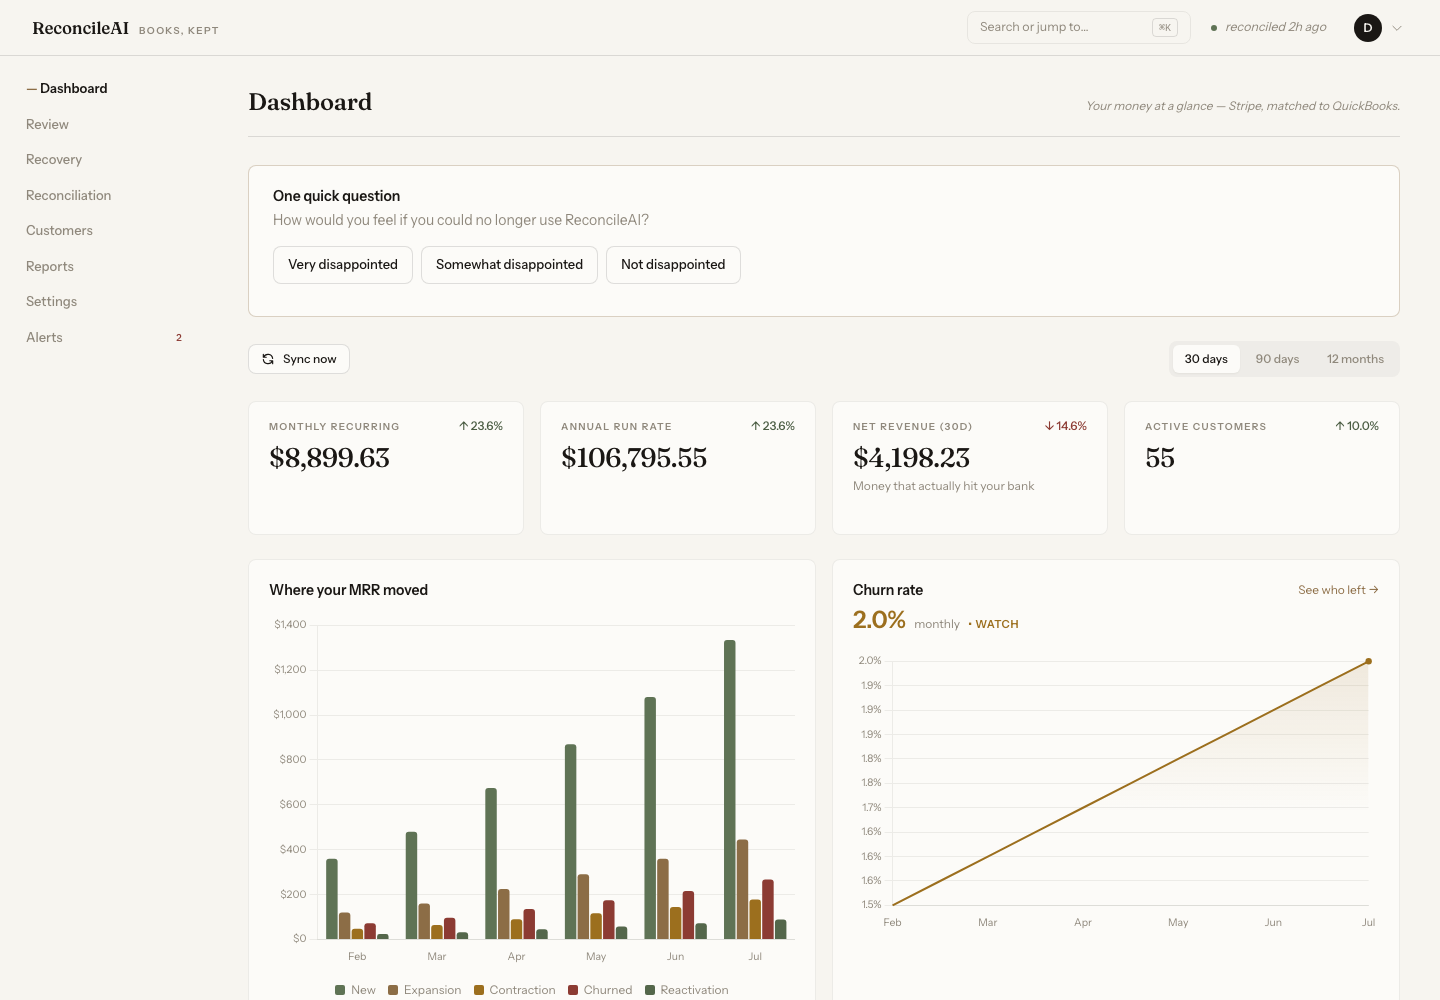This screenshot has height=1000, width=1440.
Task: Open the Review page
Action: tap(47, 124)
